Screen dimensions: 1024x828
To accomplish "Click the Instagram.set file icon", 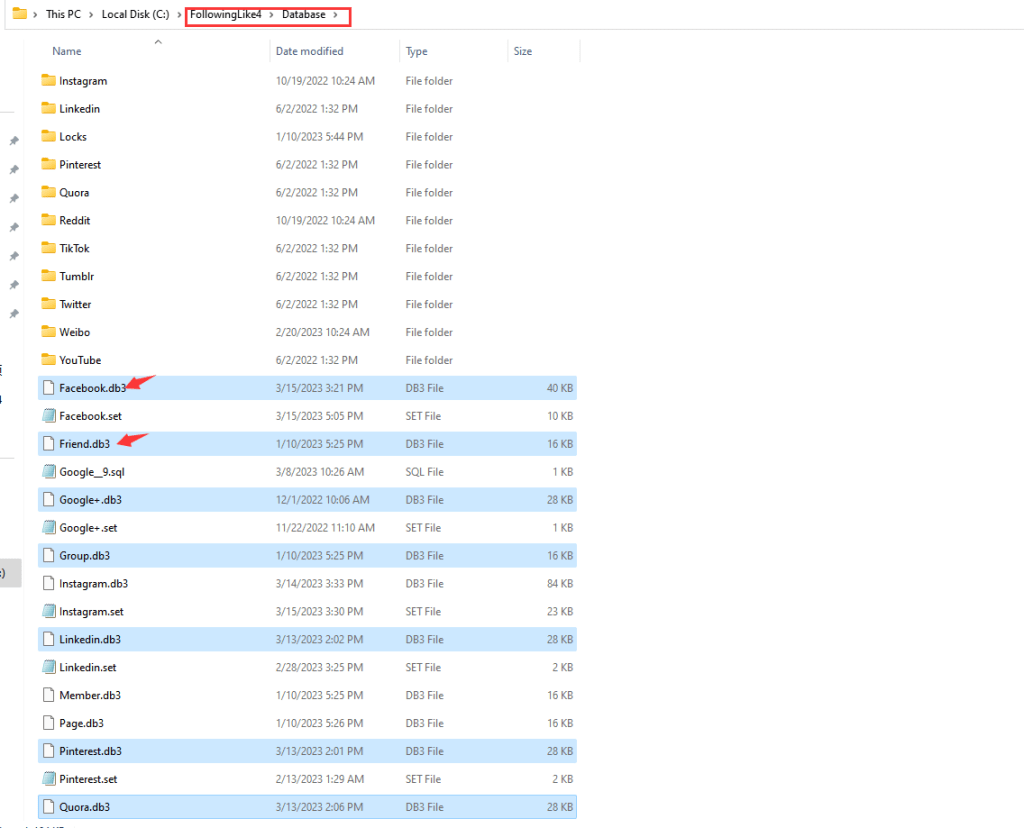I will point(48,612).
